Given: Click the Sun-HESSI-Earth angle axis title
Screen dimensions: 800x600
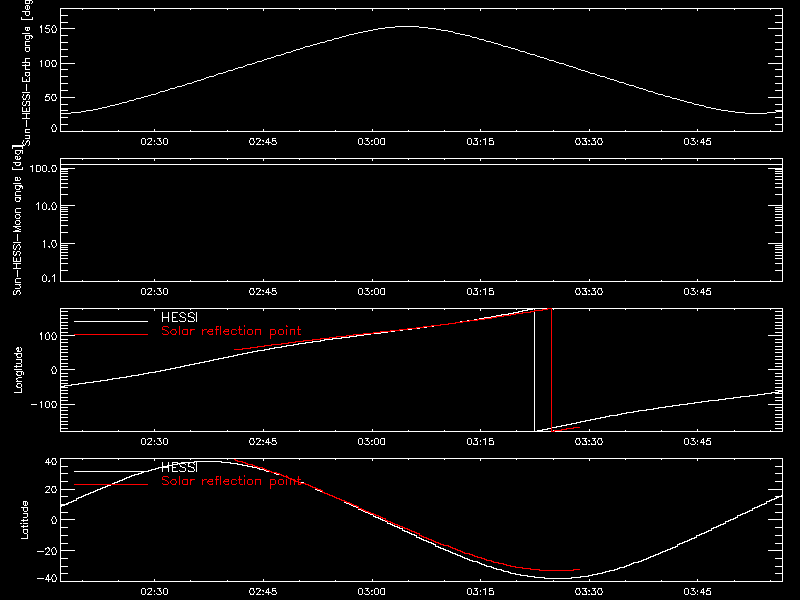Looking at the screenshot, I should click(x=27, y=72).
